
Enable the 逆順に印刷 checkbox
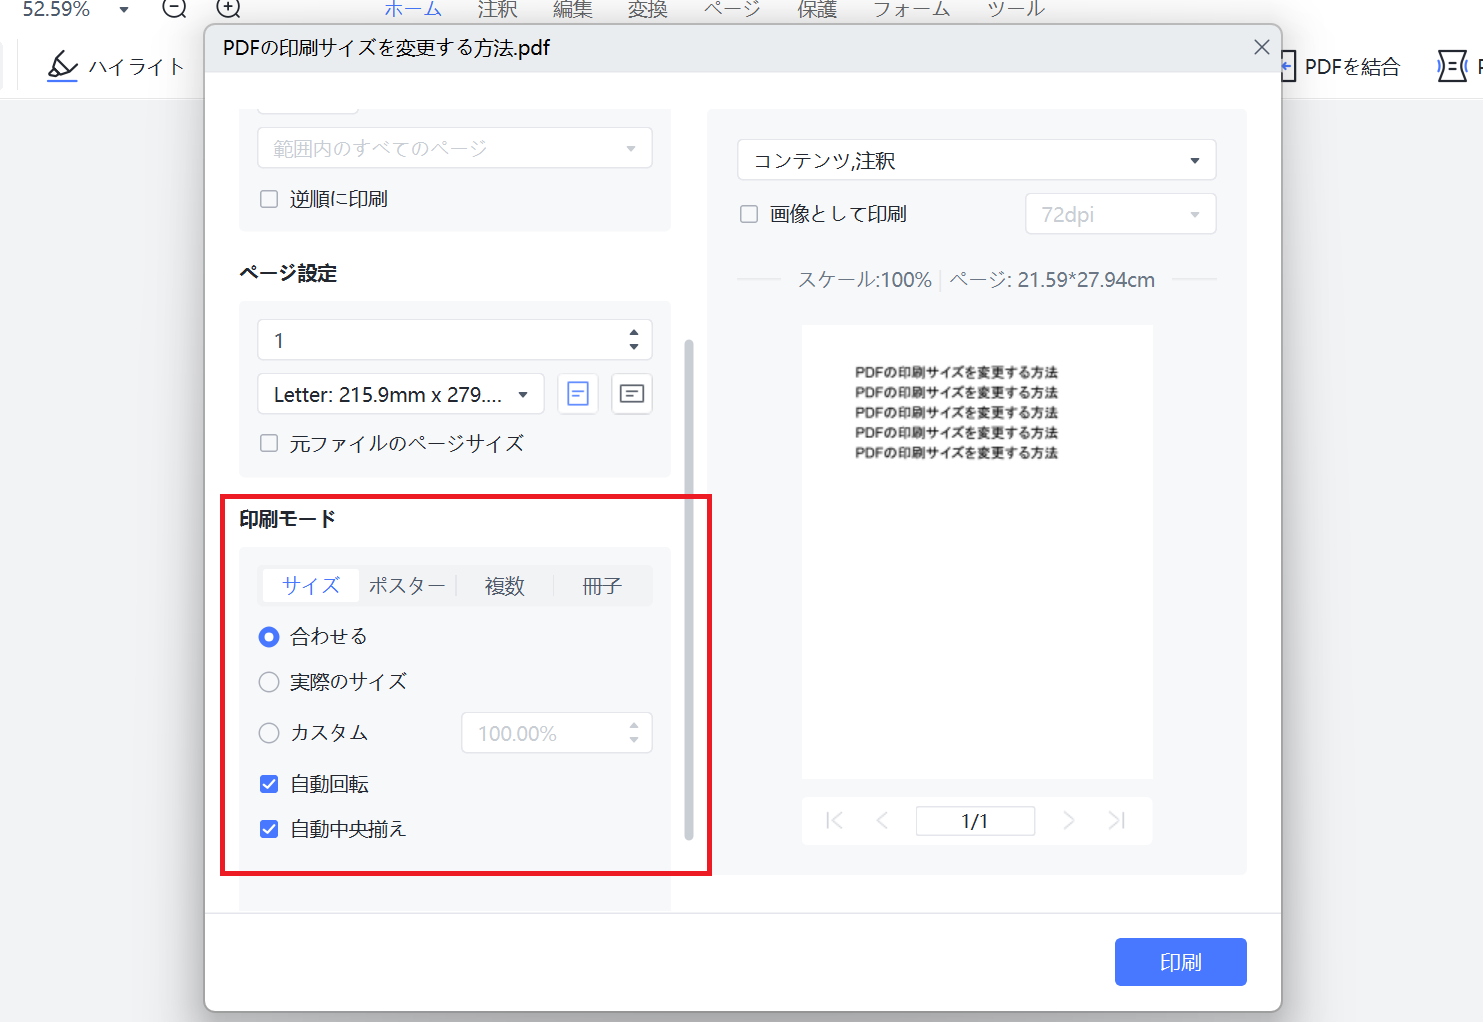click(268, 198)
